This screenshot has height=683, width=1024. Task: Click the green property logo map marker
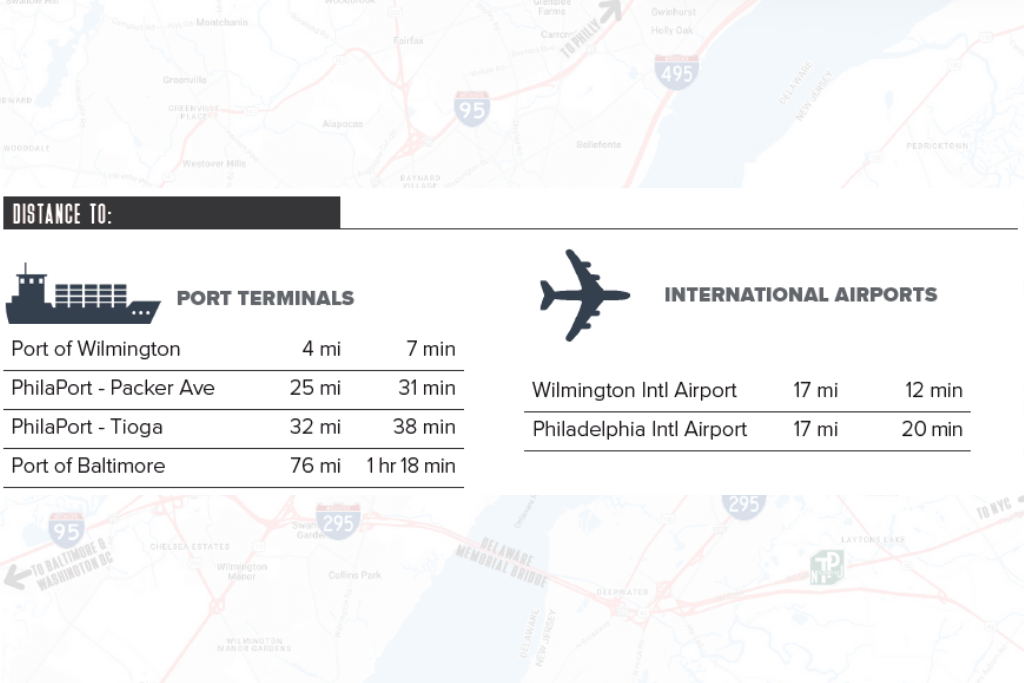coord(826,567)
